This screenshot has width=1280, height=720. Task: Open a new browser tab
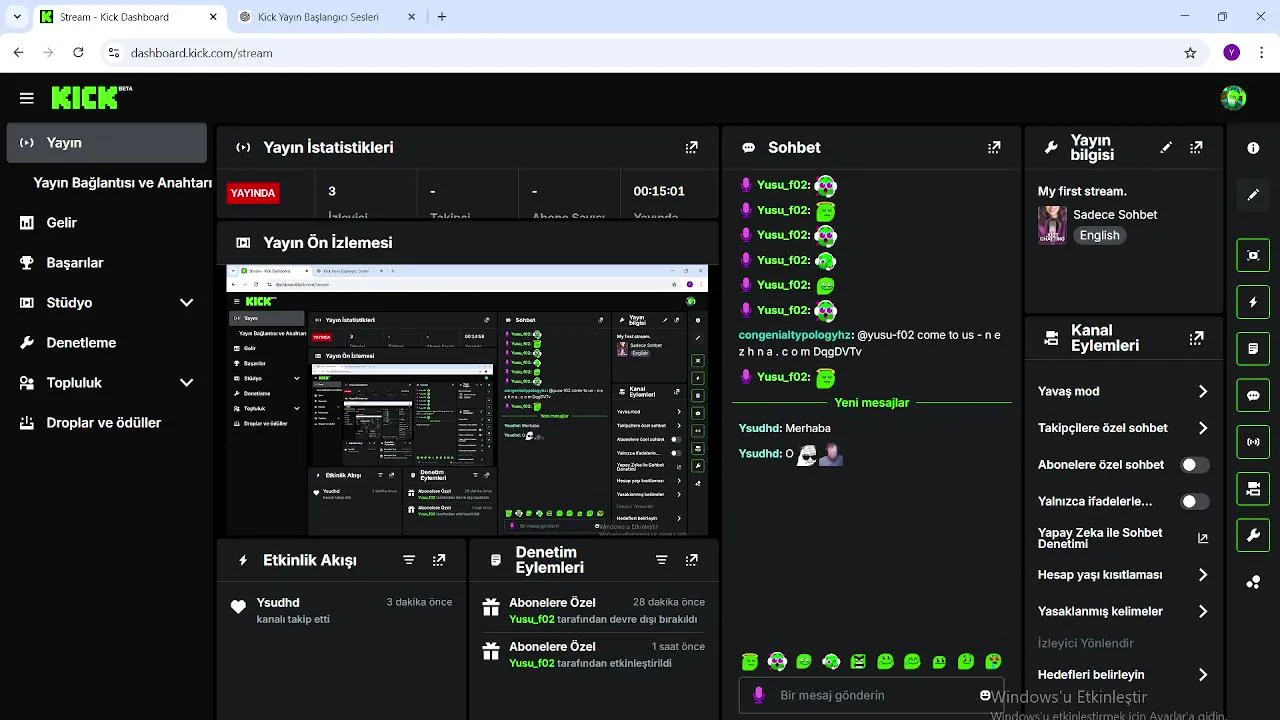pos(442,17)
